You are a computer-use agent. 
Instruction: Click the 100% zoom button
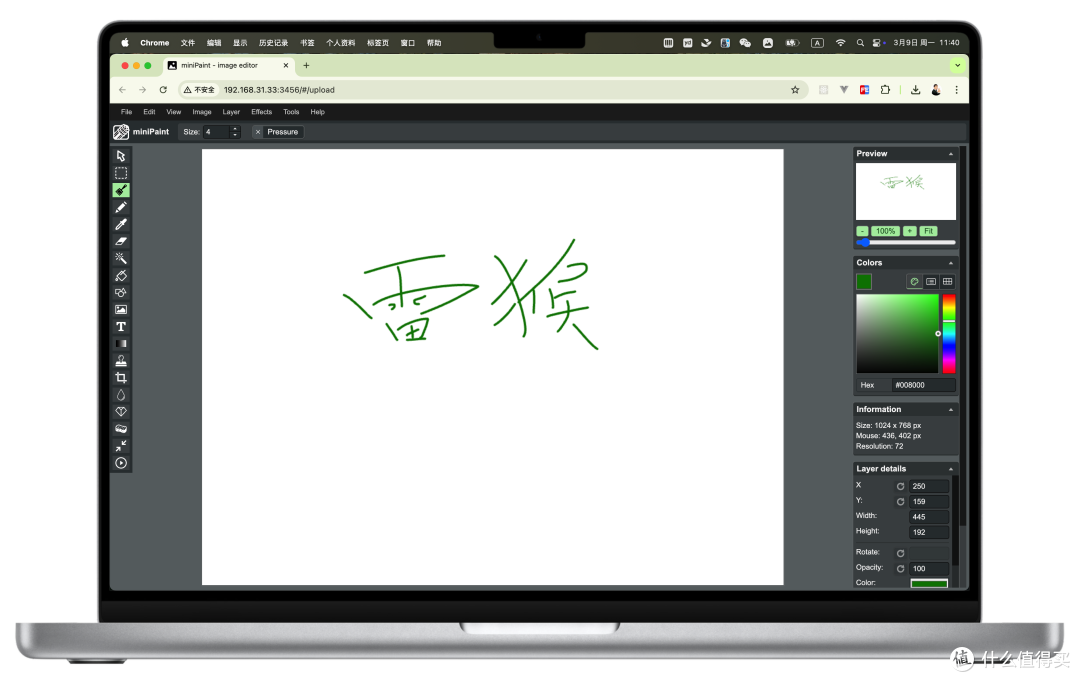coord(884,230)
